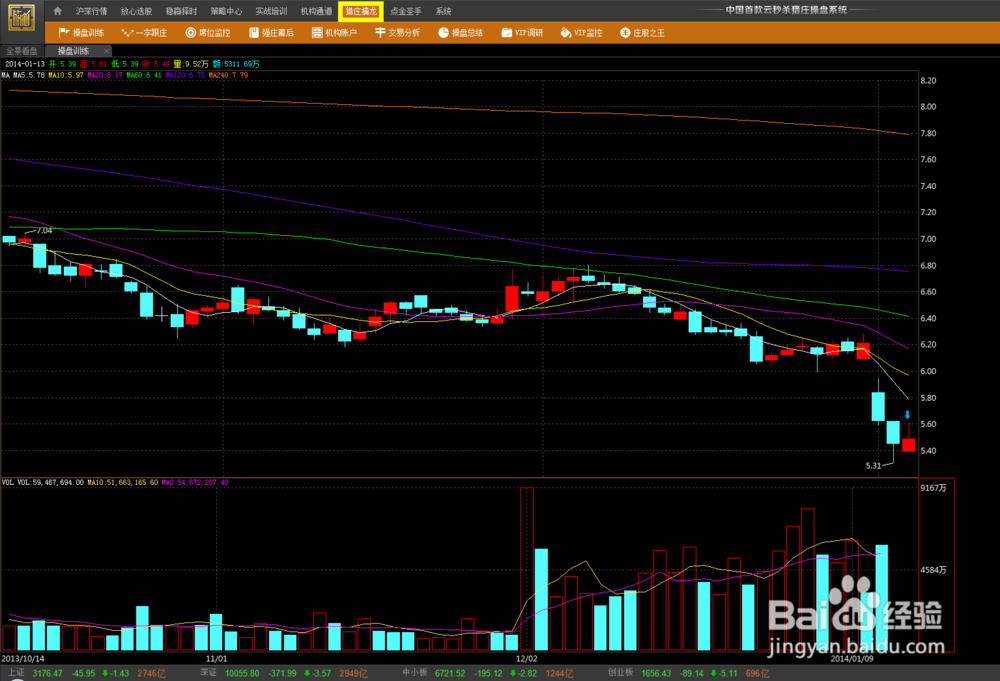Click the gold application logo
The image size is (1000, 681).
pyautogui.click(x=21, y=18)
